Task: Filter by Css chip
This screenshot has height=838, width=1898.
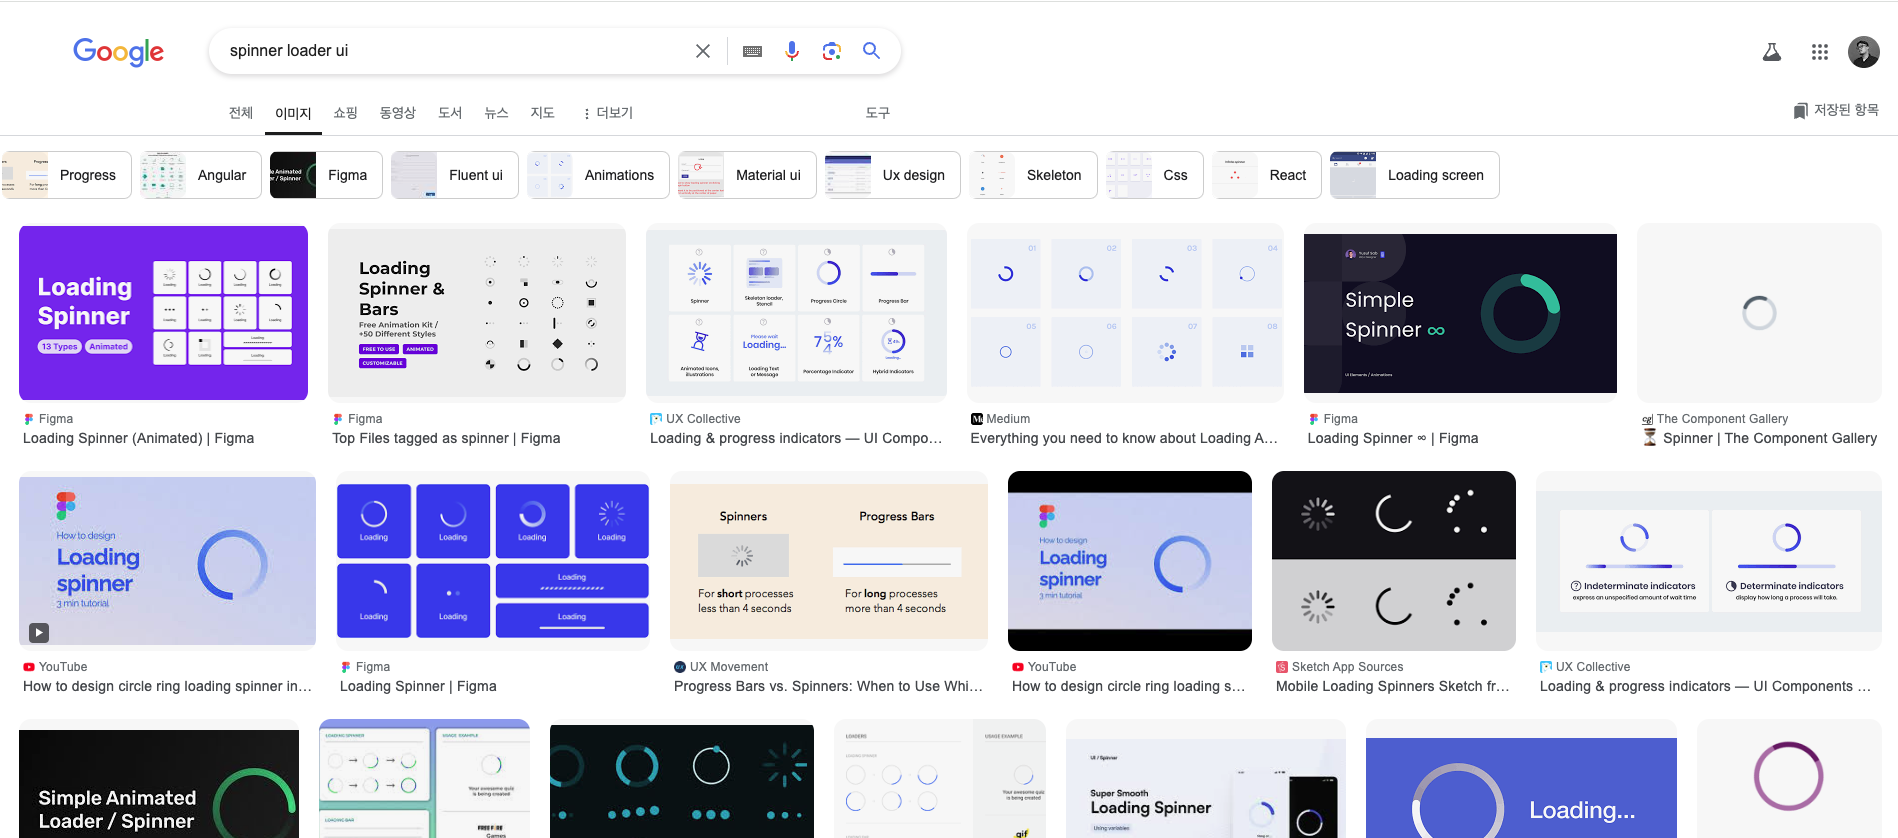Action: pyautogui.click(x=1155, y=175)
